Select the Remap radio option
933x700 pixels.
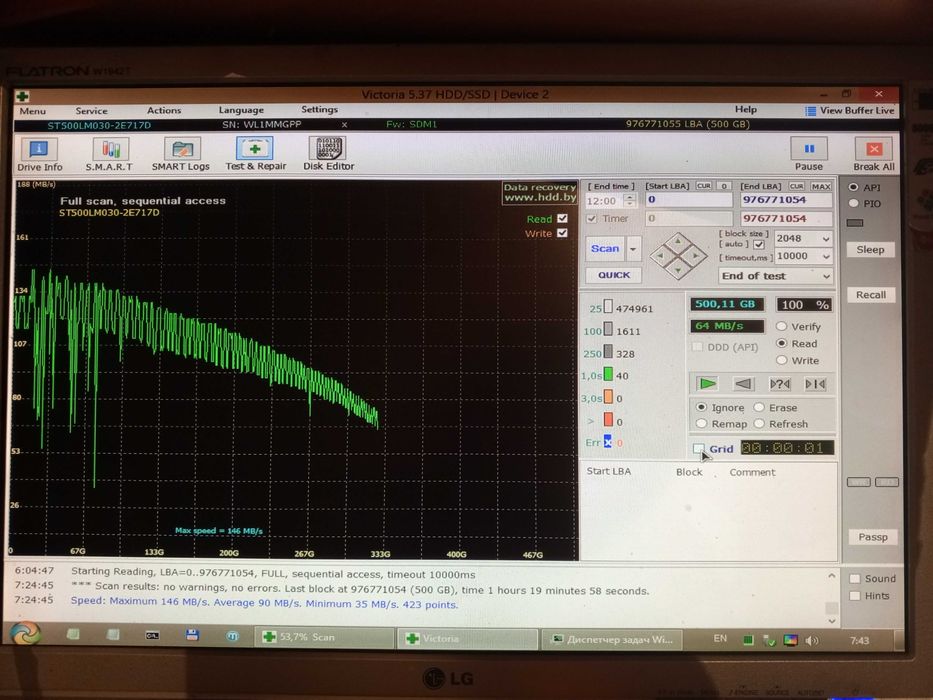point(702,423)
